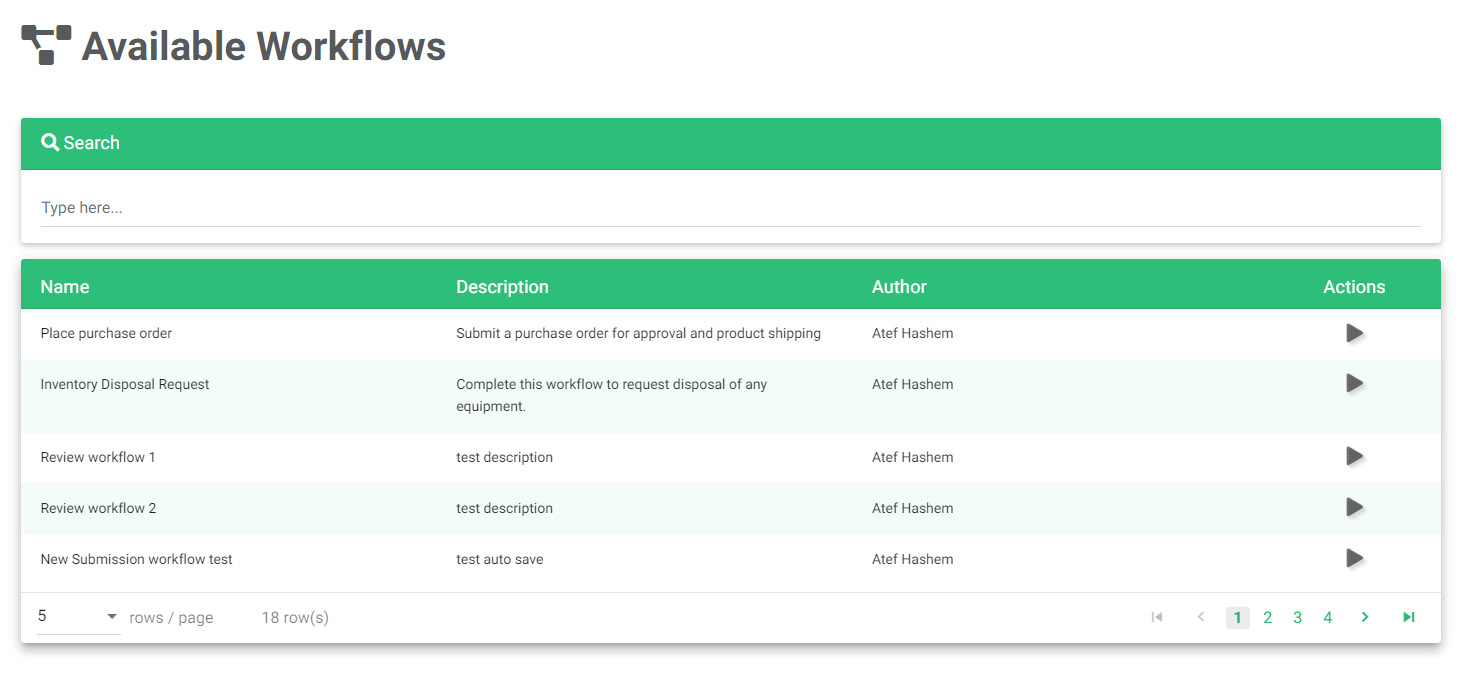Click the highlighted page 1 button
This screenshot has height=689, width=1477.
(x=1237, y=617)
